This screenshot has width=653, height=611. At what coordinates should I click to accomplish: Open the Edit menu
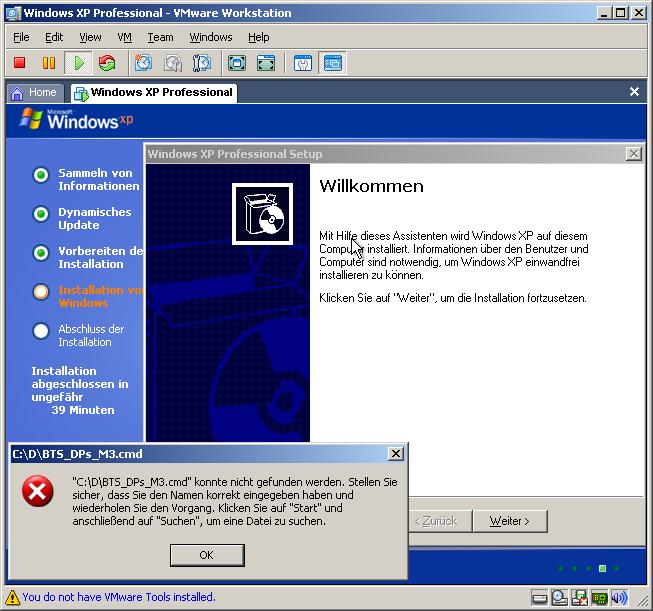(54, 37)
